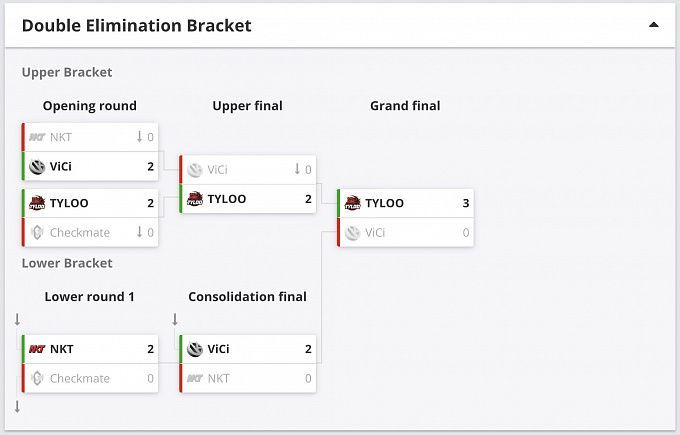
Task: Open TYLOO team name in Upper final
Action: (x=227, y=199)
